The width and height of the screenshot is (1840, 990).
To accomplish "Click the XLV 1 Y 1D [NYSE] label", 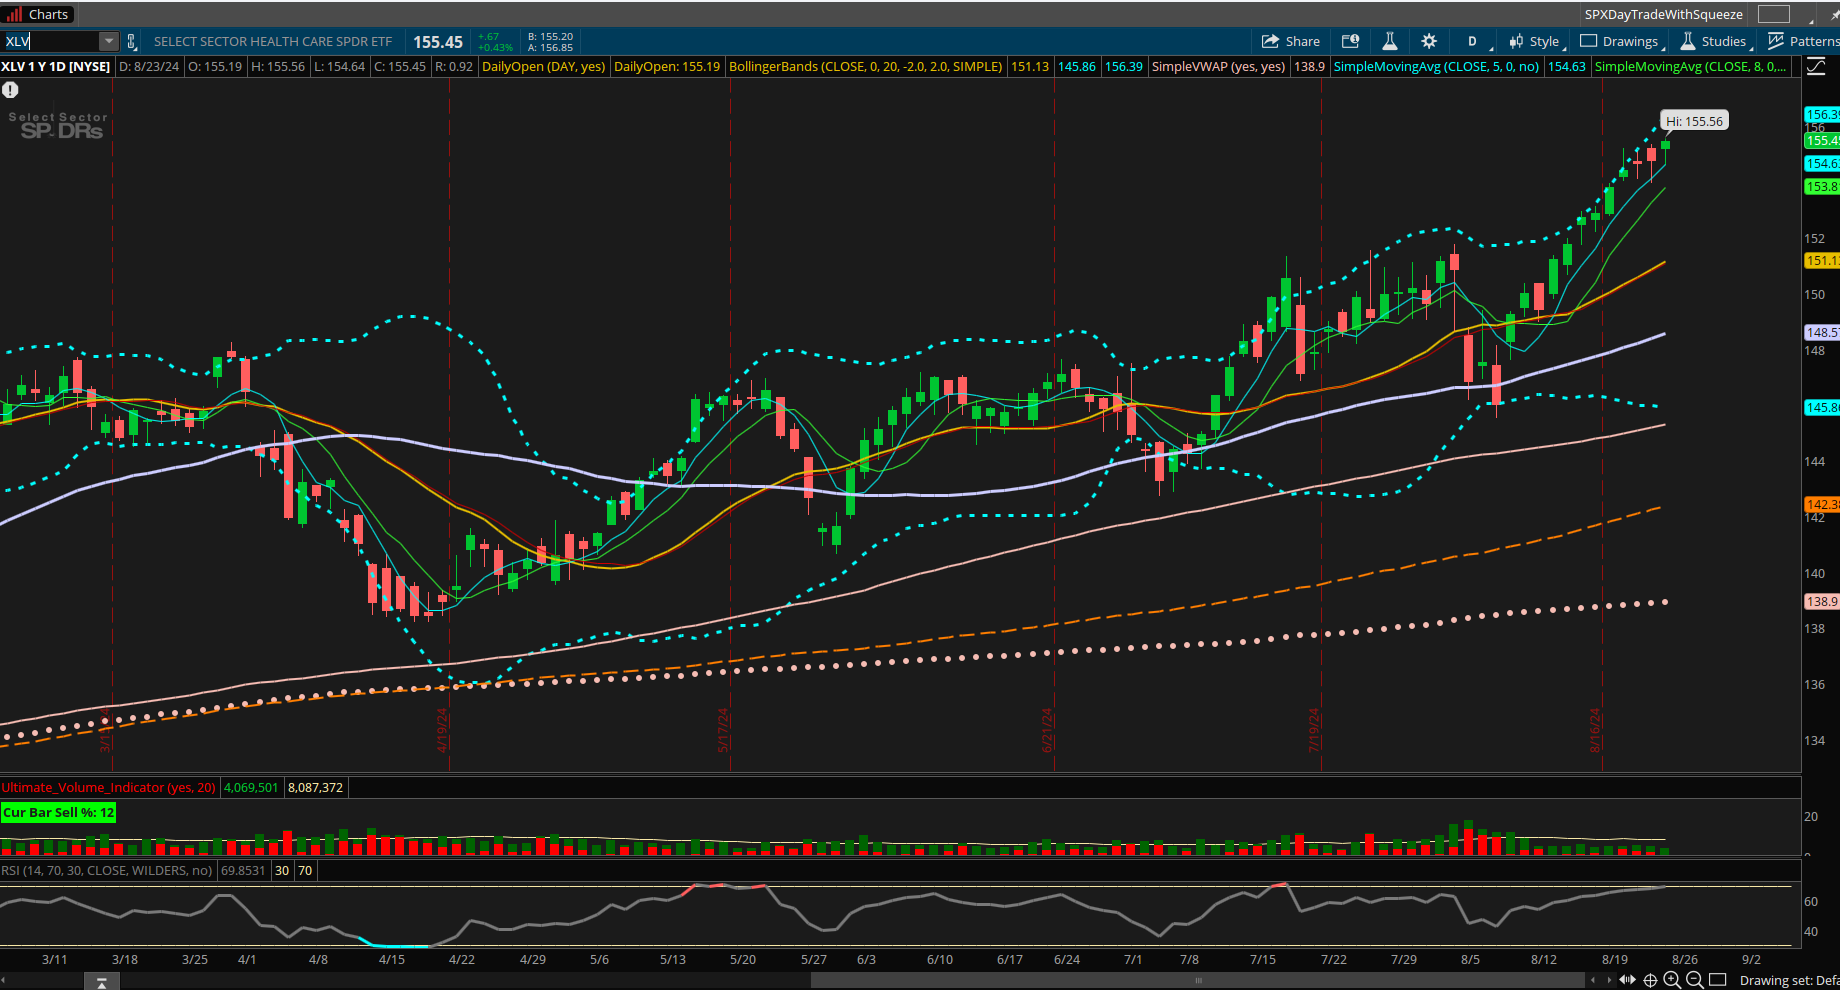I will (56, 67).
